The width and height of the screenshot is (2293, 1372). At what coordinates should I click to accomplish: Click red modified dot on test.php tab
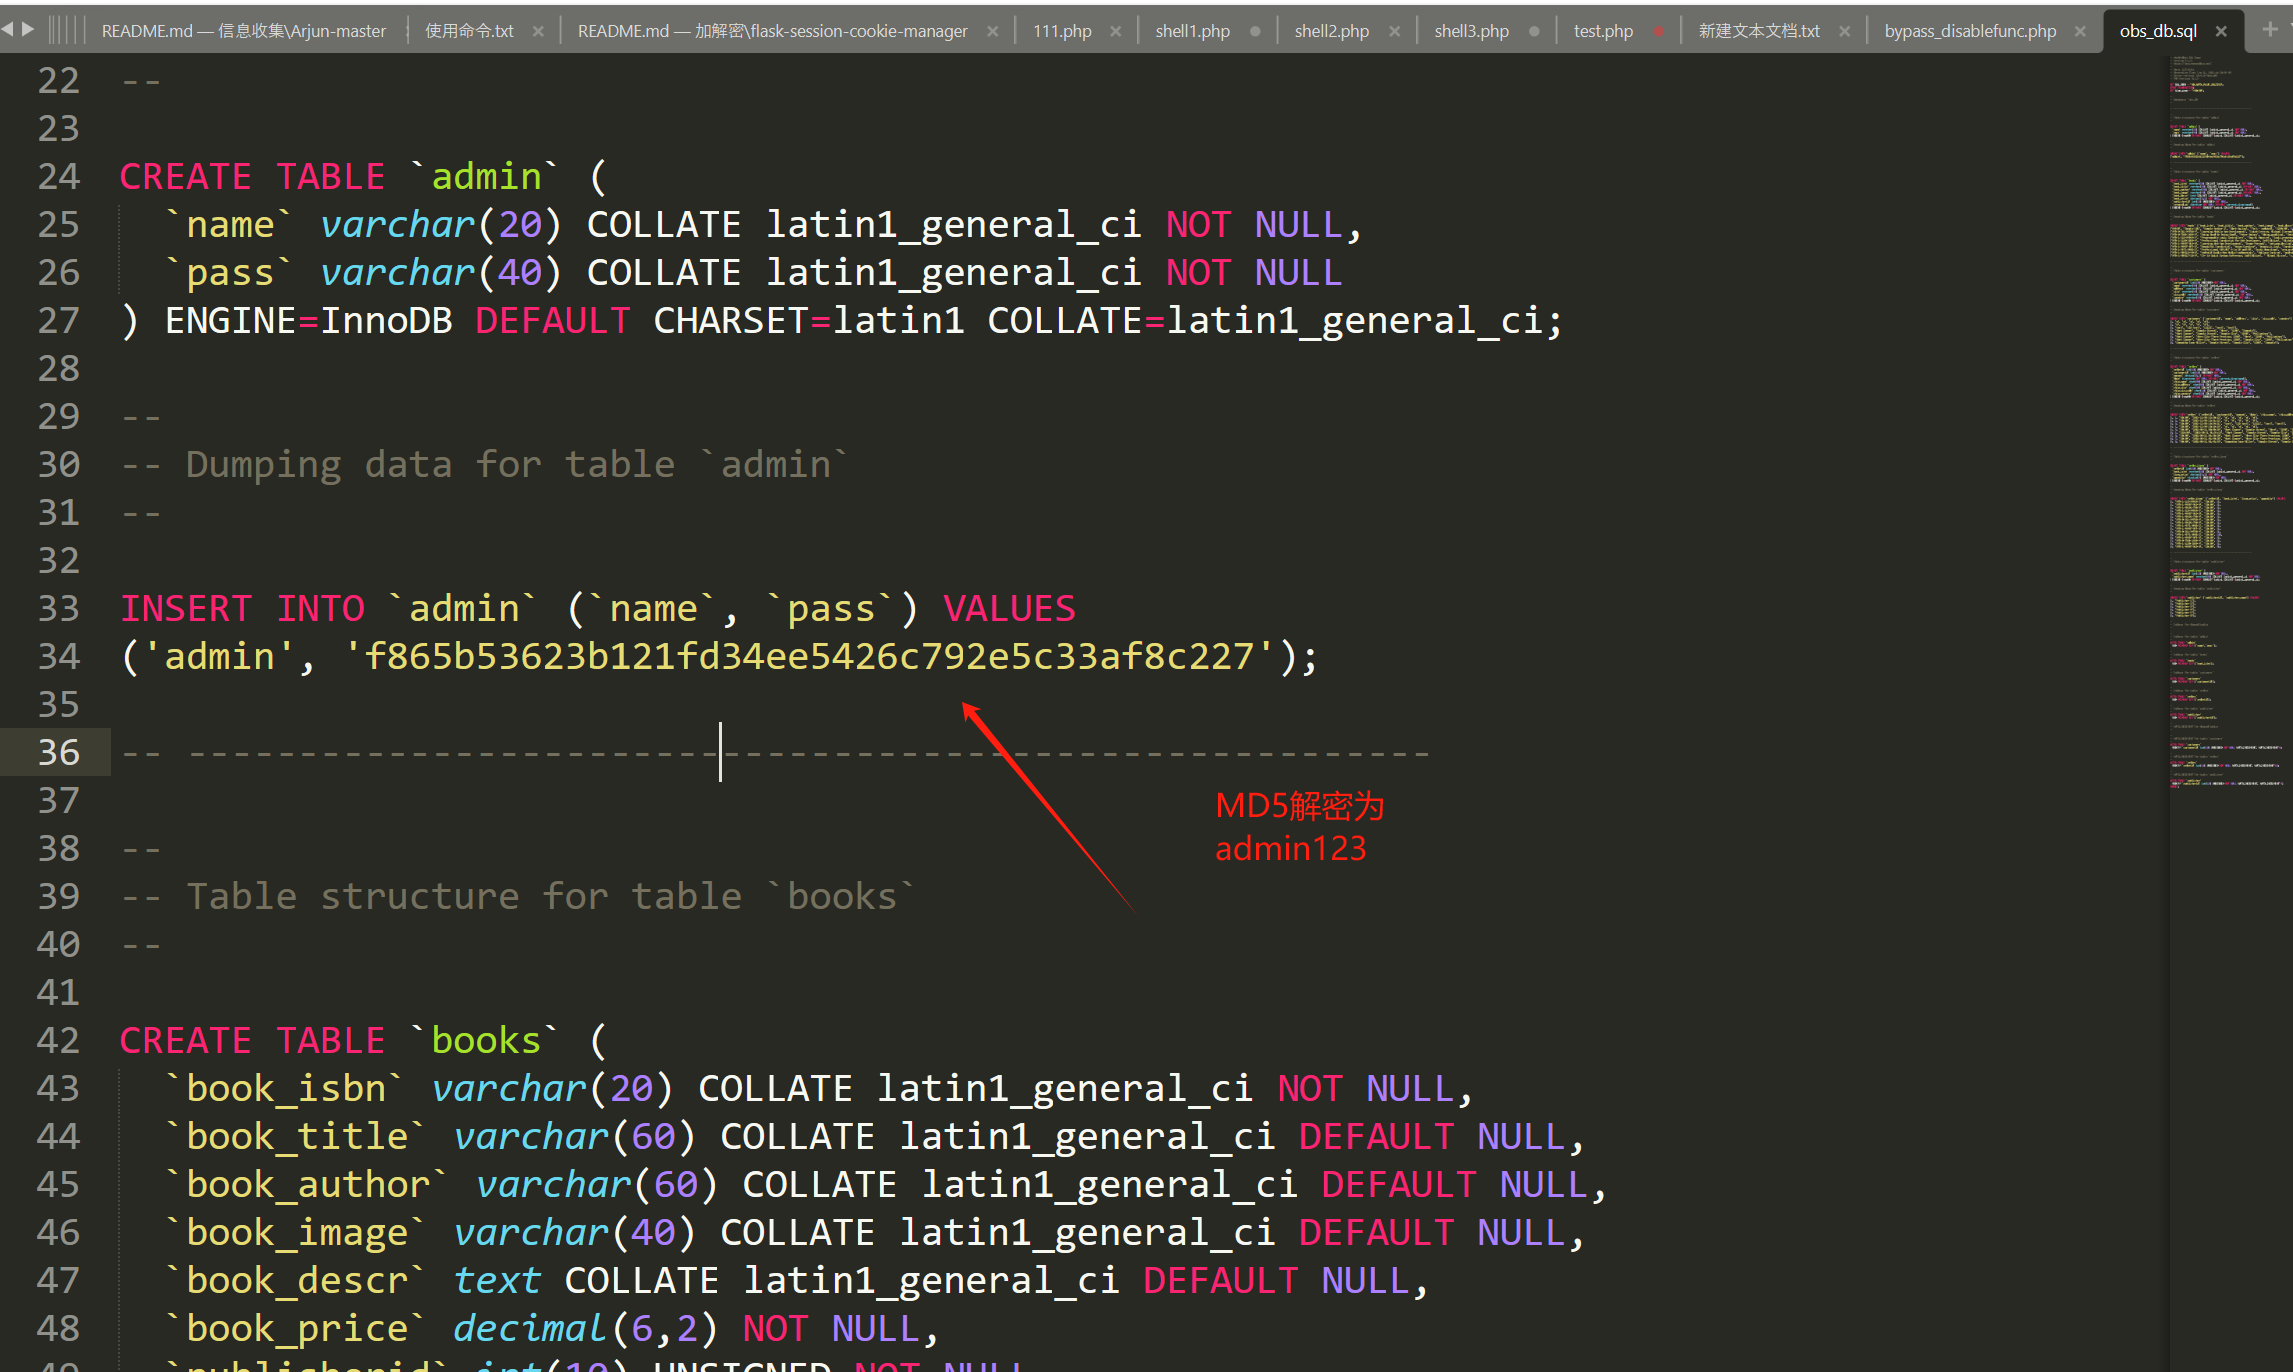point(1659,31)
